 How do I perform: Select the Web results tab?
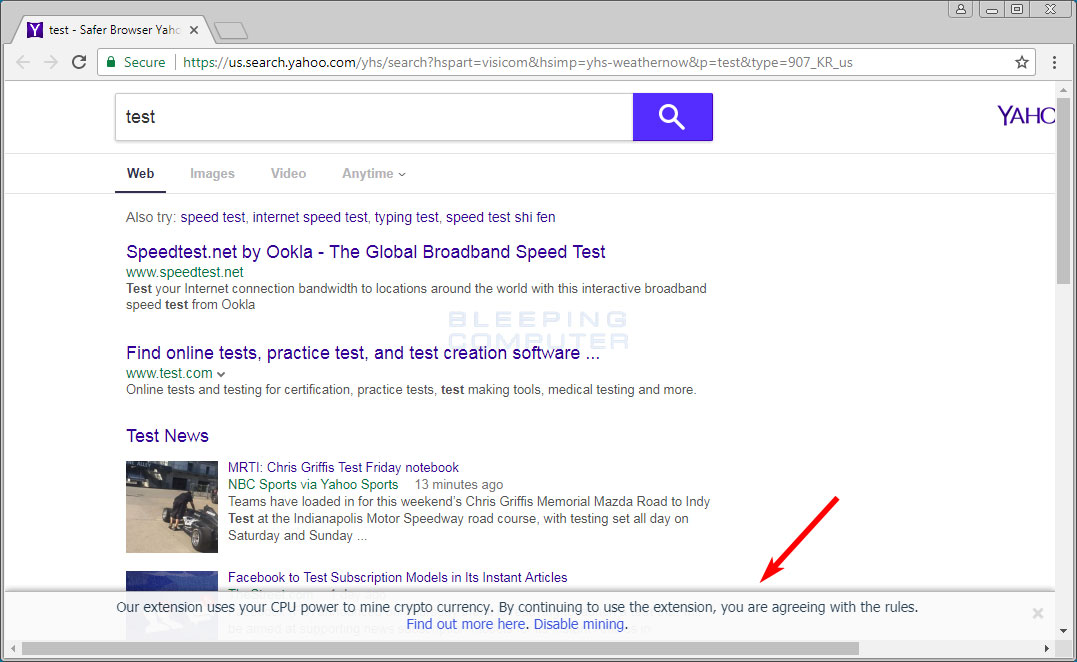pos(140,174)
